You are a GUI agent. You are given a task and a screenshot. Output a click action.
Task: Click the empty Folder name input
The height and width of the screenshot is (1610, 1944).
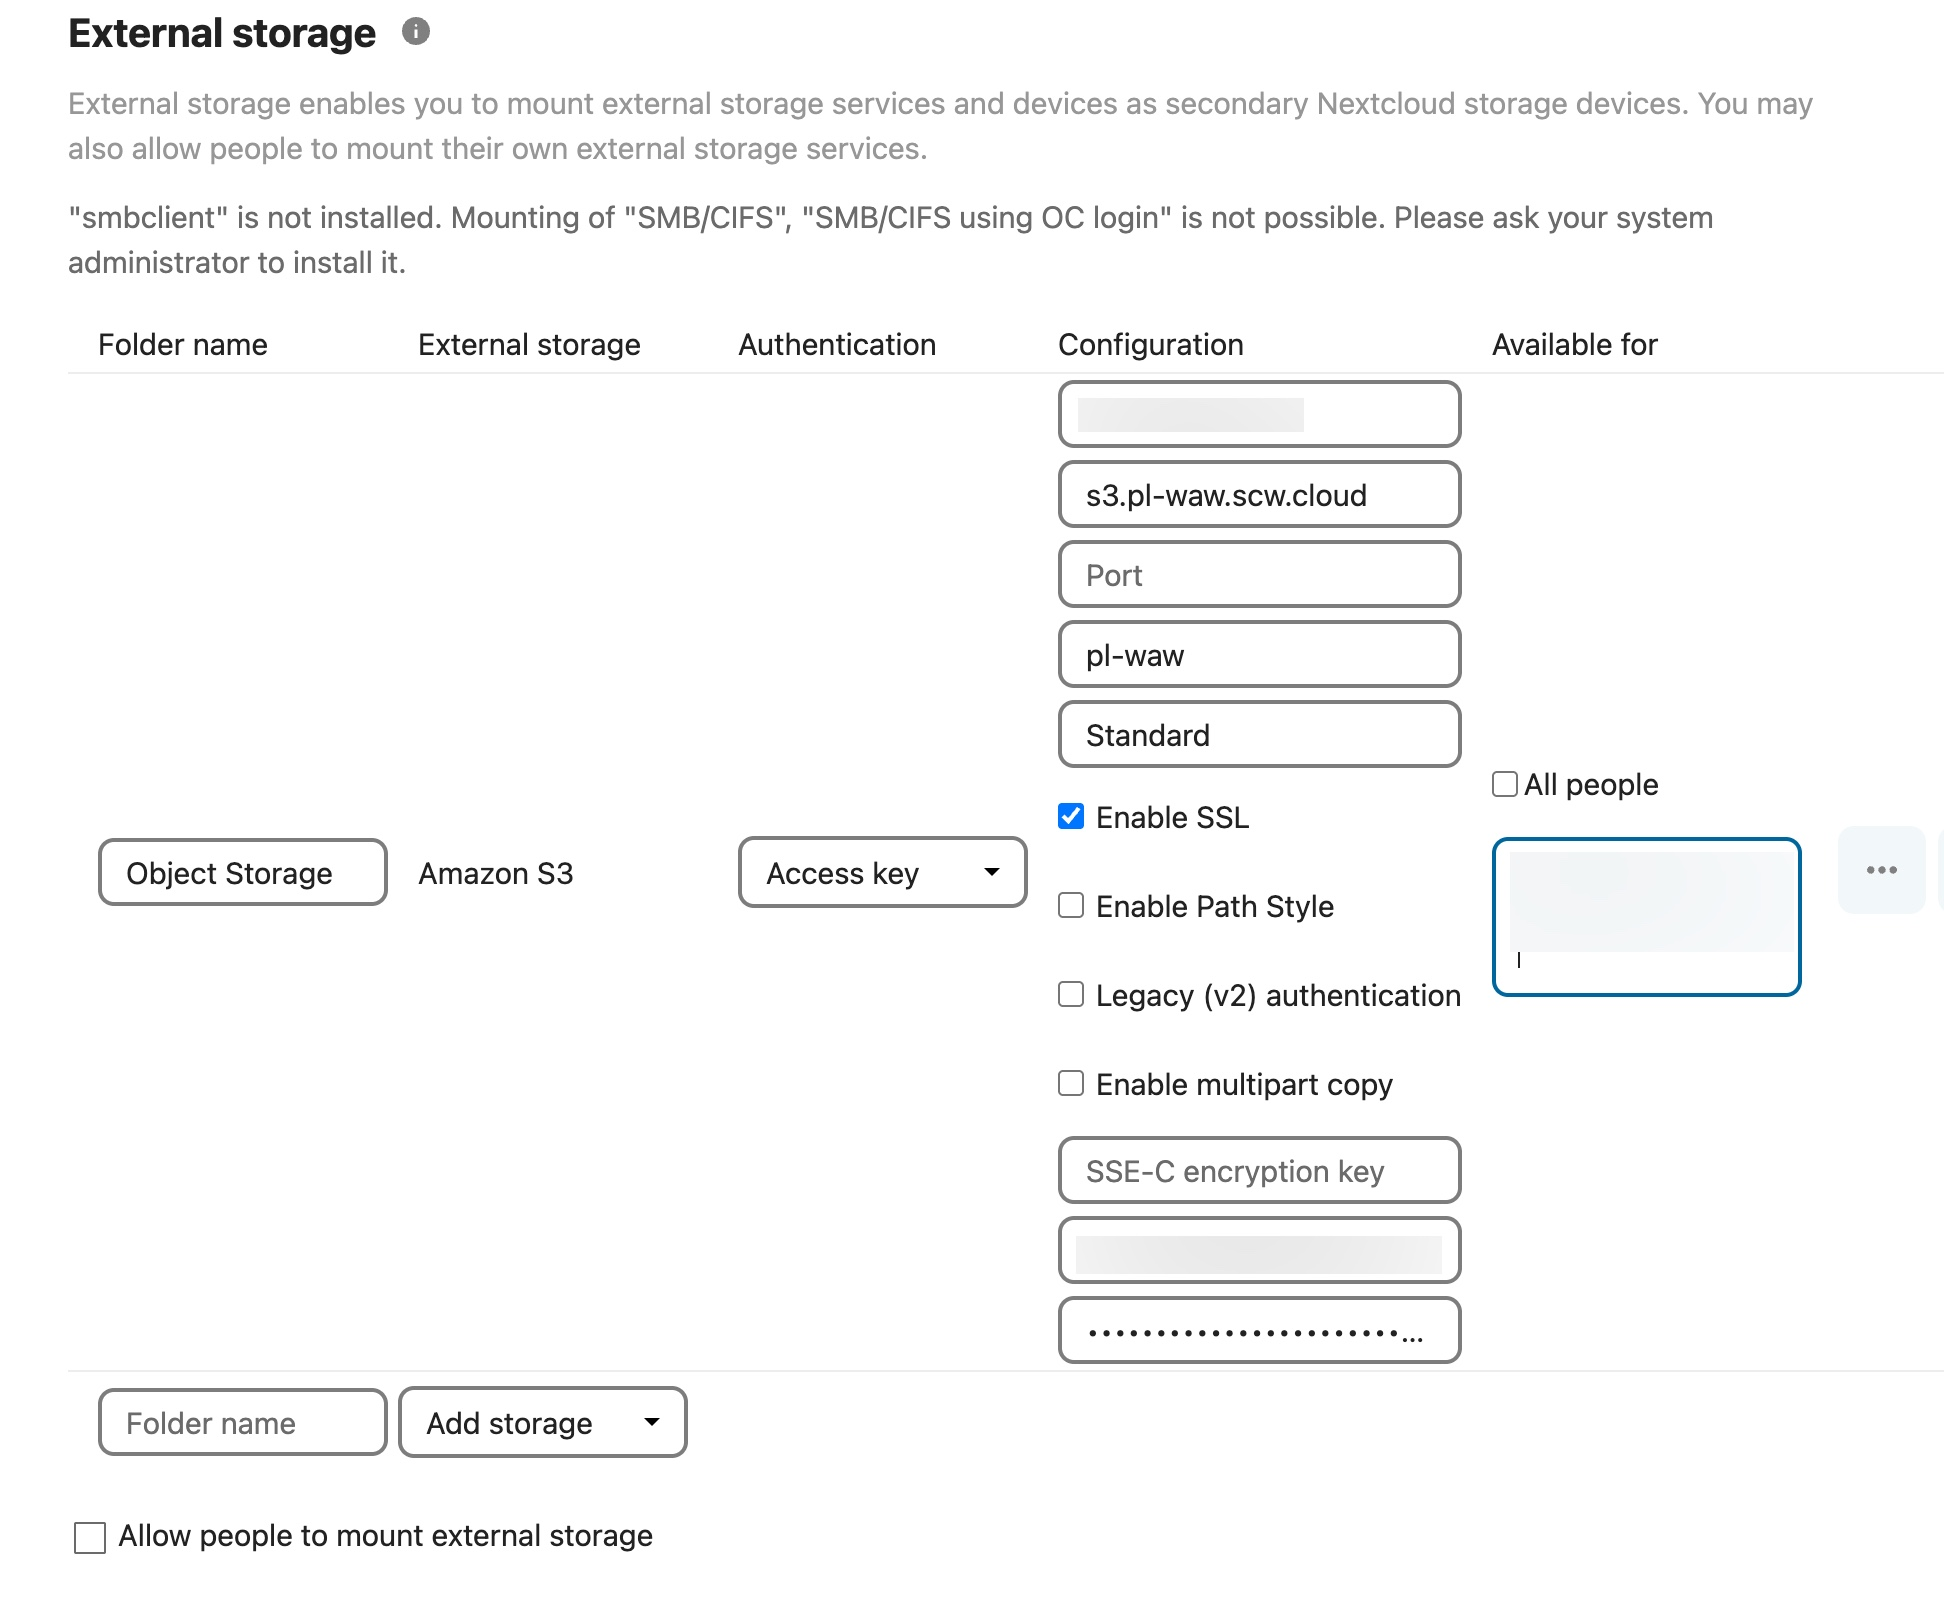click(x=242, y=1422)
